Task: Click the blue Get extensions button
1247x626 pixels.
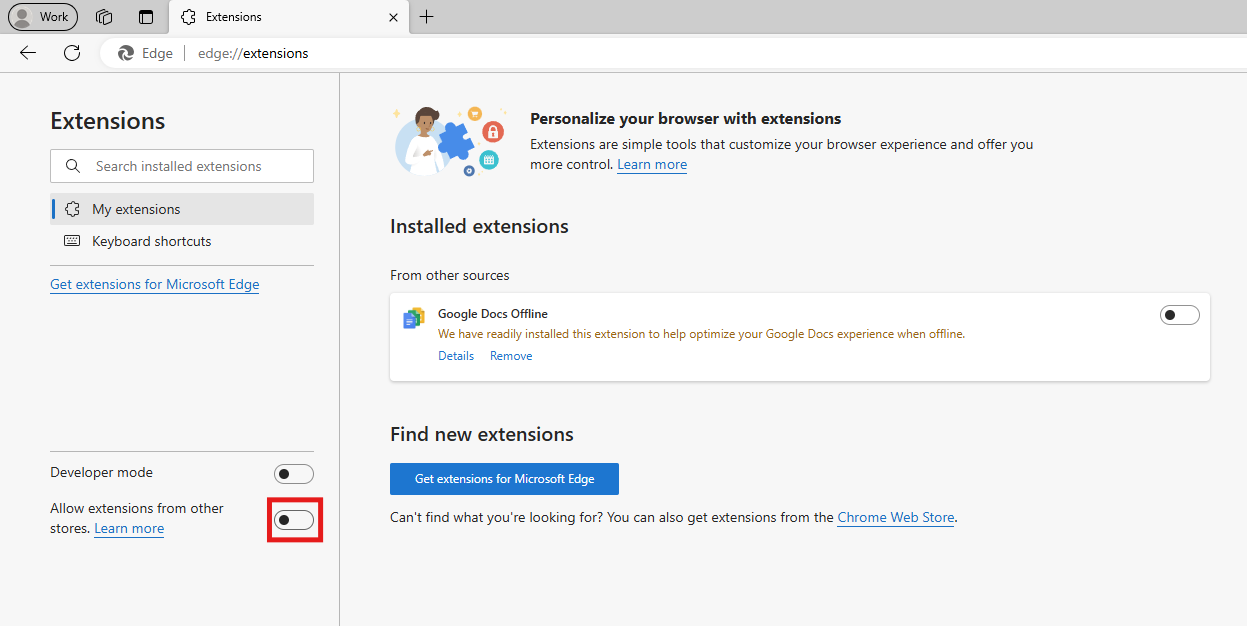Action: point(504,479)
